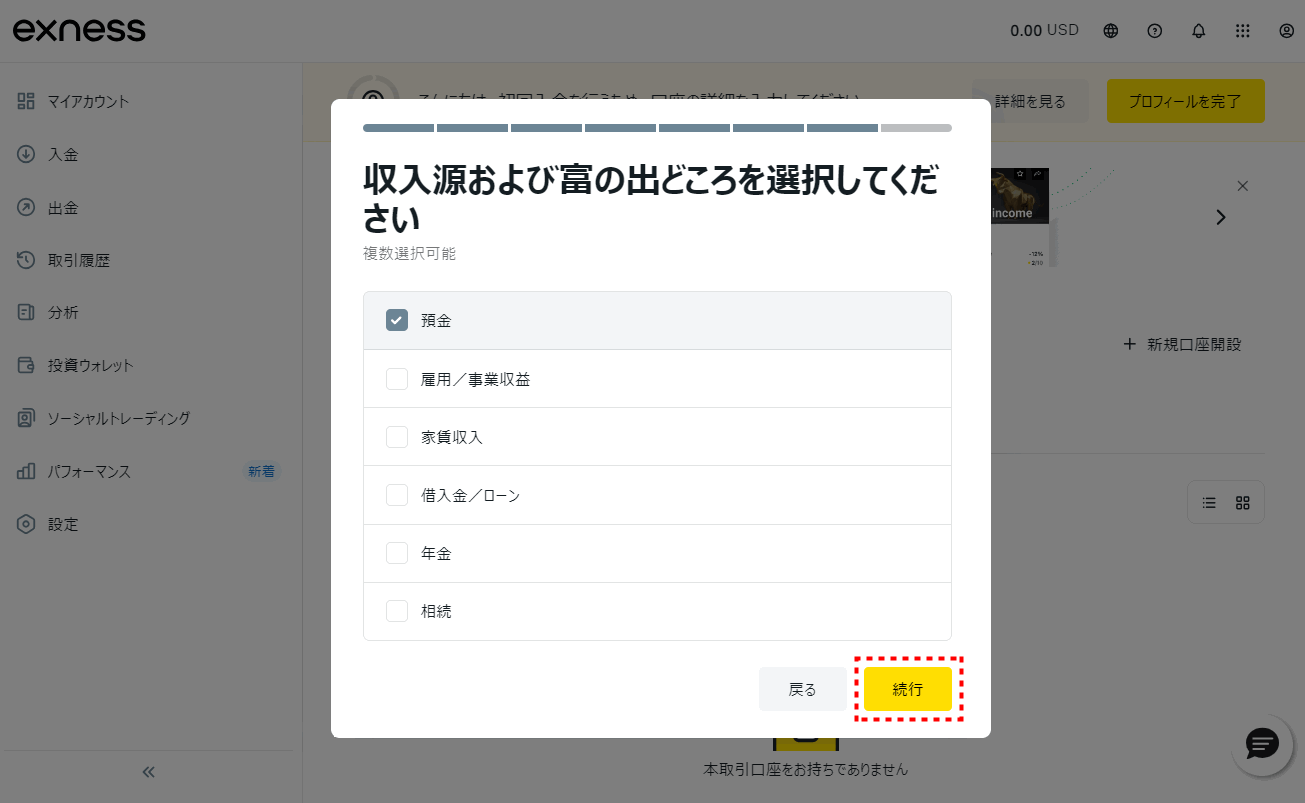Click 詳細を見る button
Image resolution: width=1305 pixels, height=803 pixels.
[x=1031, y=101]
